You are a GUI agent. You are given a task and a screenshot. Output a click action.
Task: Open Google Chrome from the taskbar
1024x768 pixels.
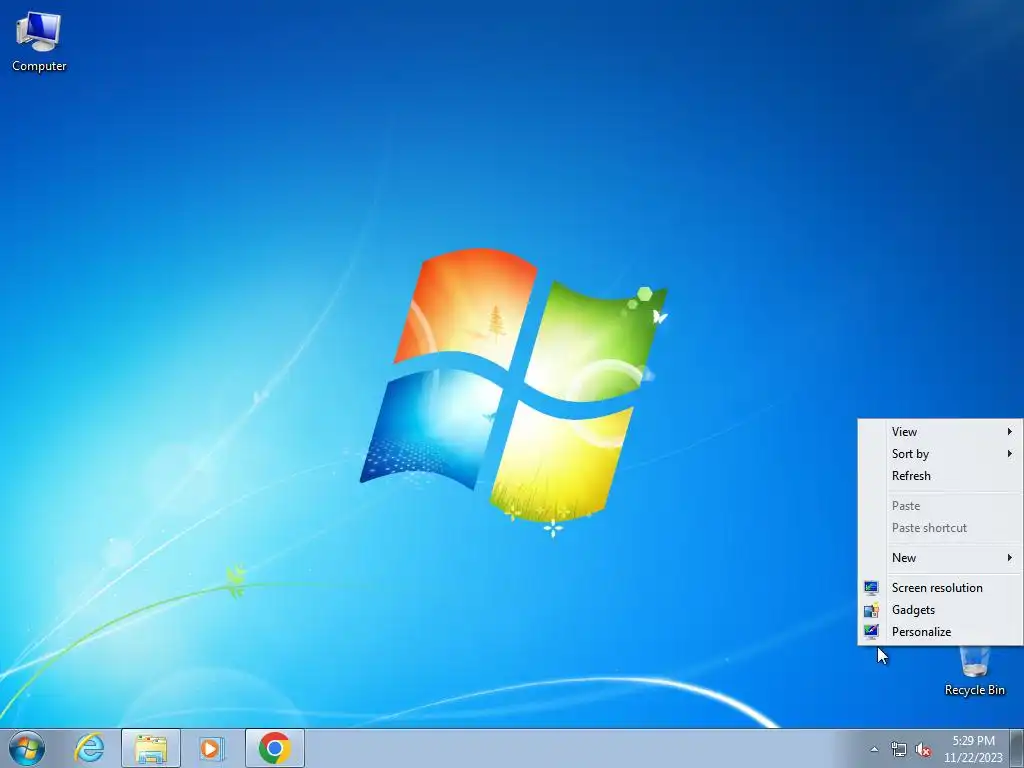coord(275,748)
